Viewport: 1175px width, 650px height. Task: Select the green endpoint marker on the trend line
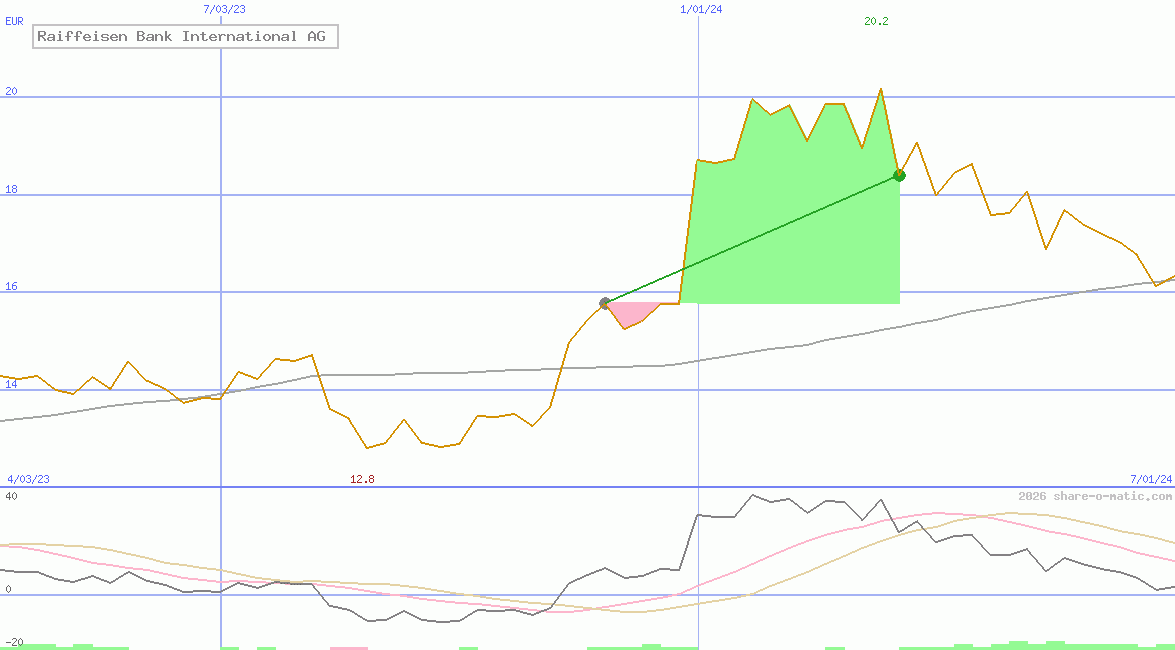899,175
